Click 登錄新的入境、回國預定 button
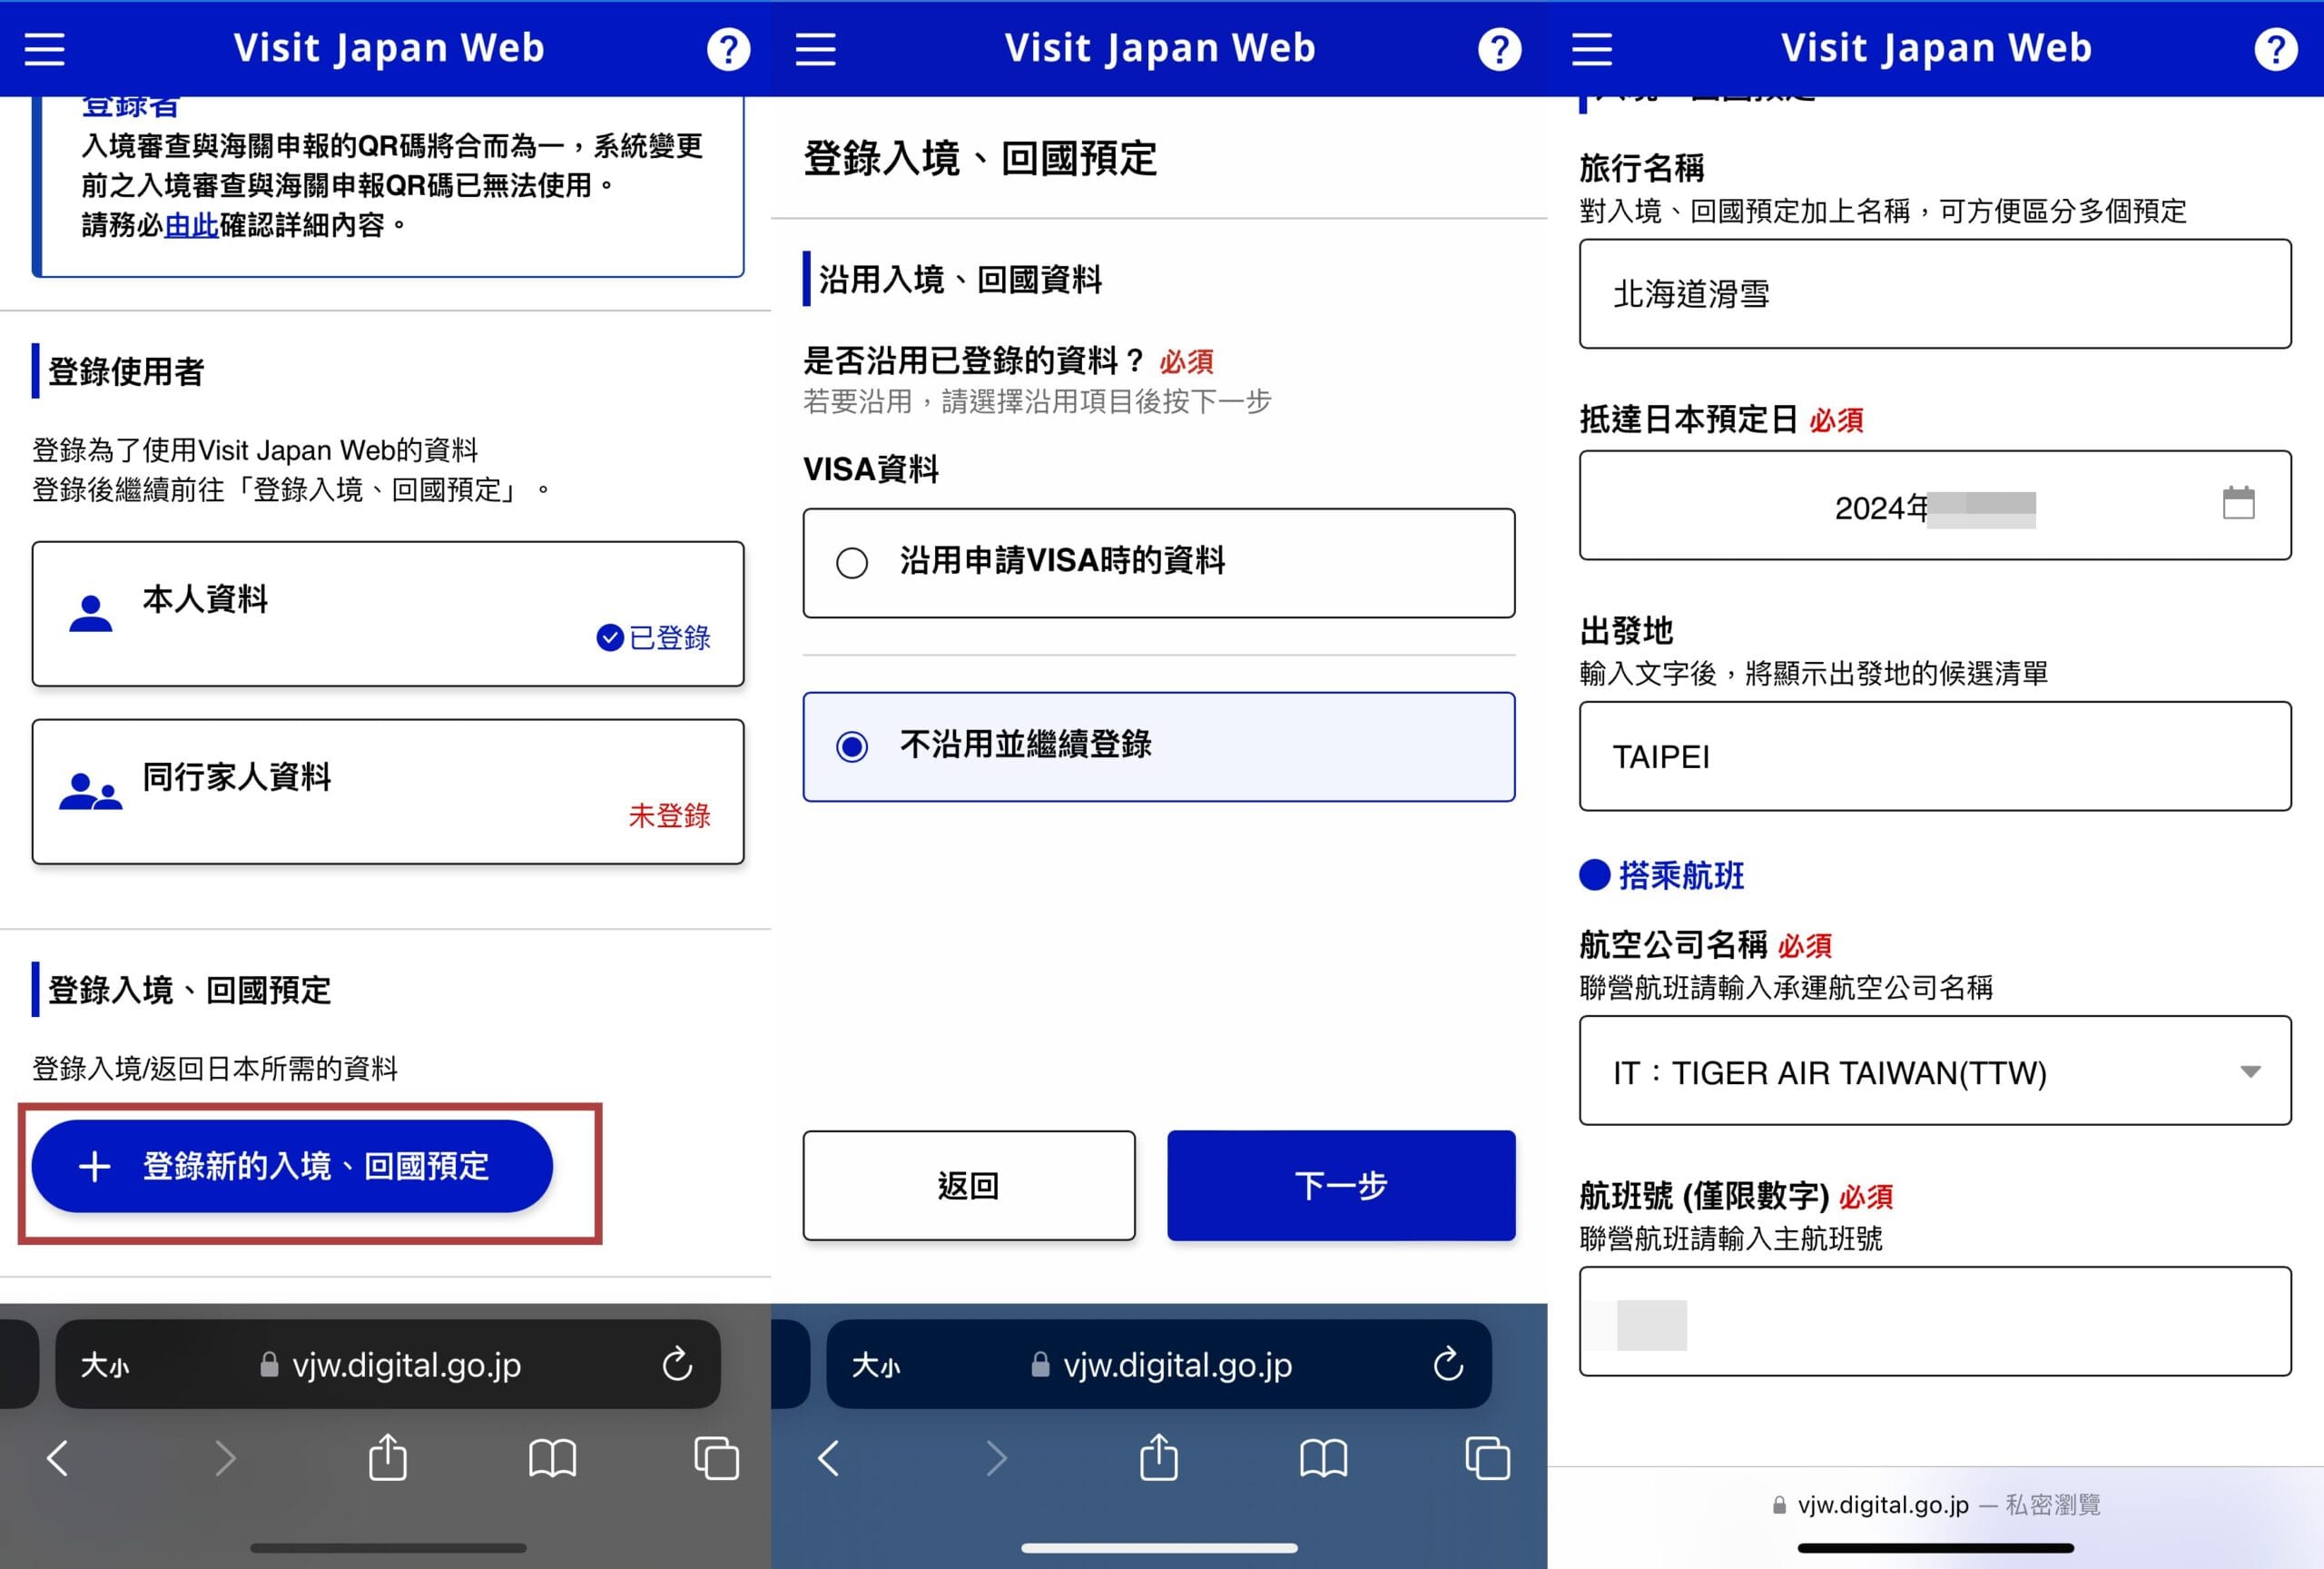 292,1166
